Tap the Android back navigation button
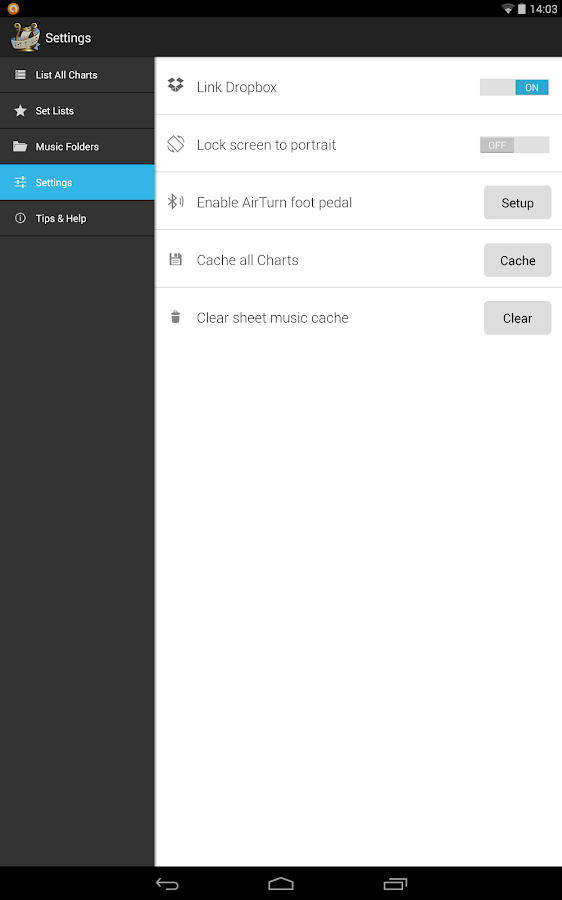This screenshot has height=900, width=562. [x=167, y=884]
